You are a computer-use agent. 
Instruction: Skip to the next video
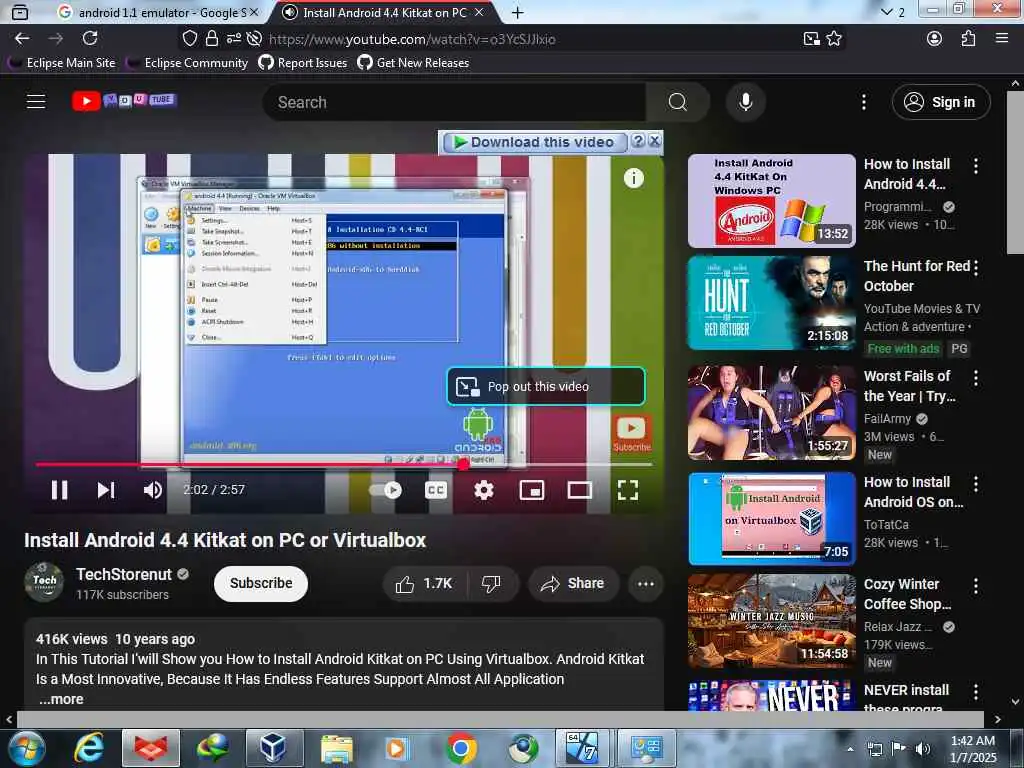(x=106, y=490)
